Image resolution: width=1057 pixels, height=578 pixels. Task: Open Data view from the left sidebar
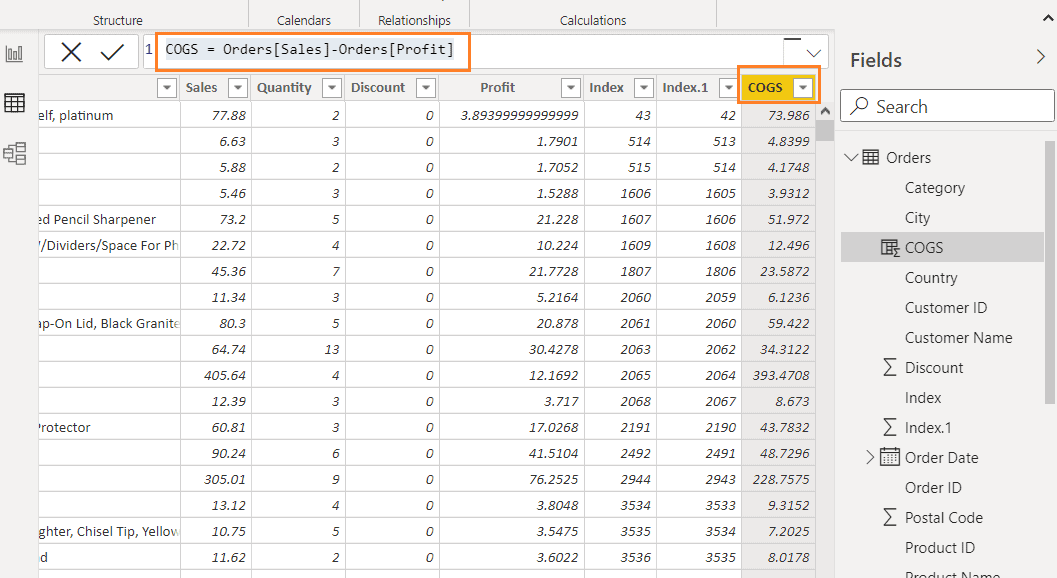pyautogui.click(x=14, y=103)
